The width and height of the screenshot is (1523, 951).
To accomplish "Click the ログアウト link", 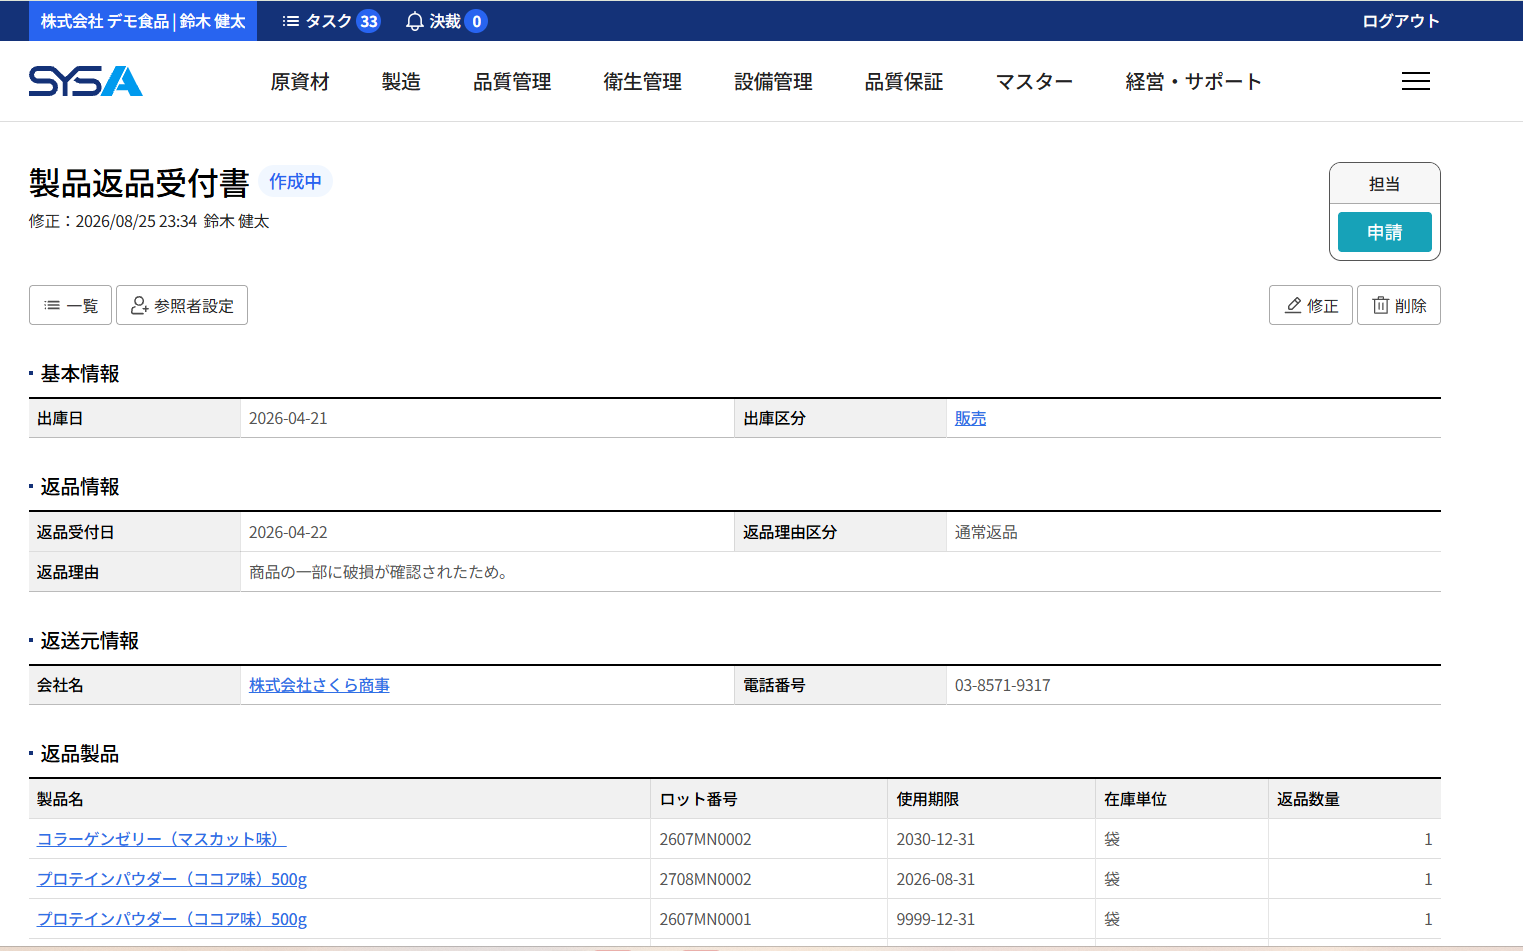I will [1401, 21].
